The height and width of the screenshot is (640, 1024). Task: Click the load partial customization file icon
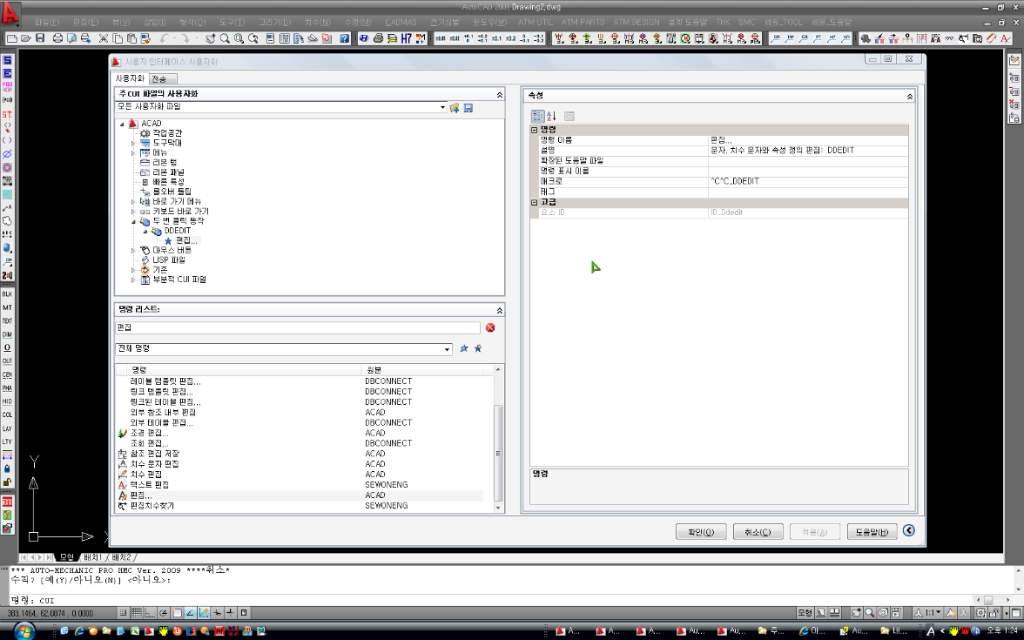[x=455, y=107]
